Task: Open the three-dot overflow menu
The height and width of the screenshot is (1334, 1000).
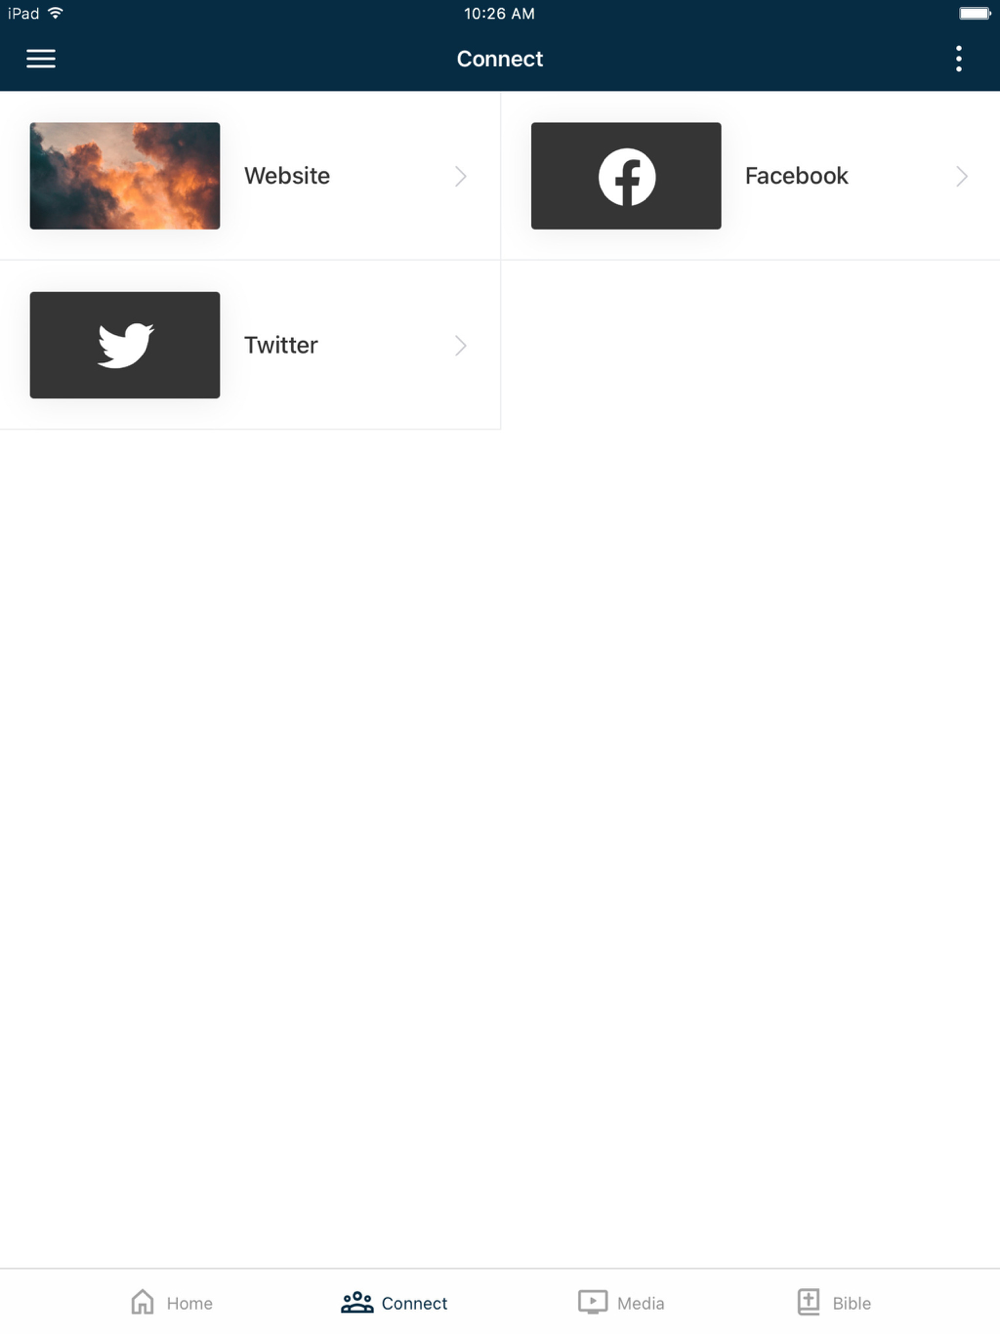Action: tap(958, 59)
